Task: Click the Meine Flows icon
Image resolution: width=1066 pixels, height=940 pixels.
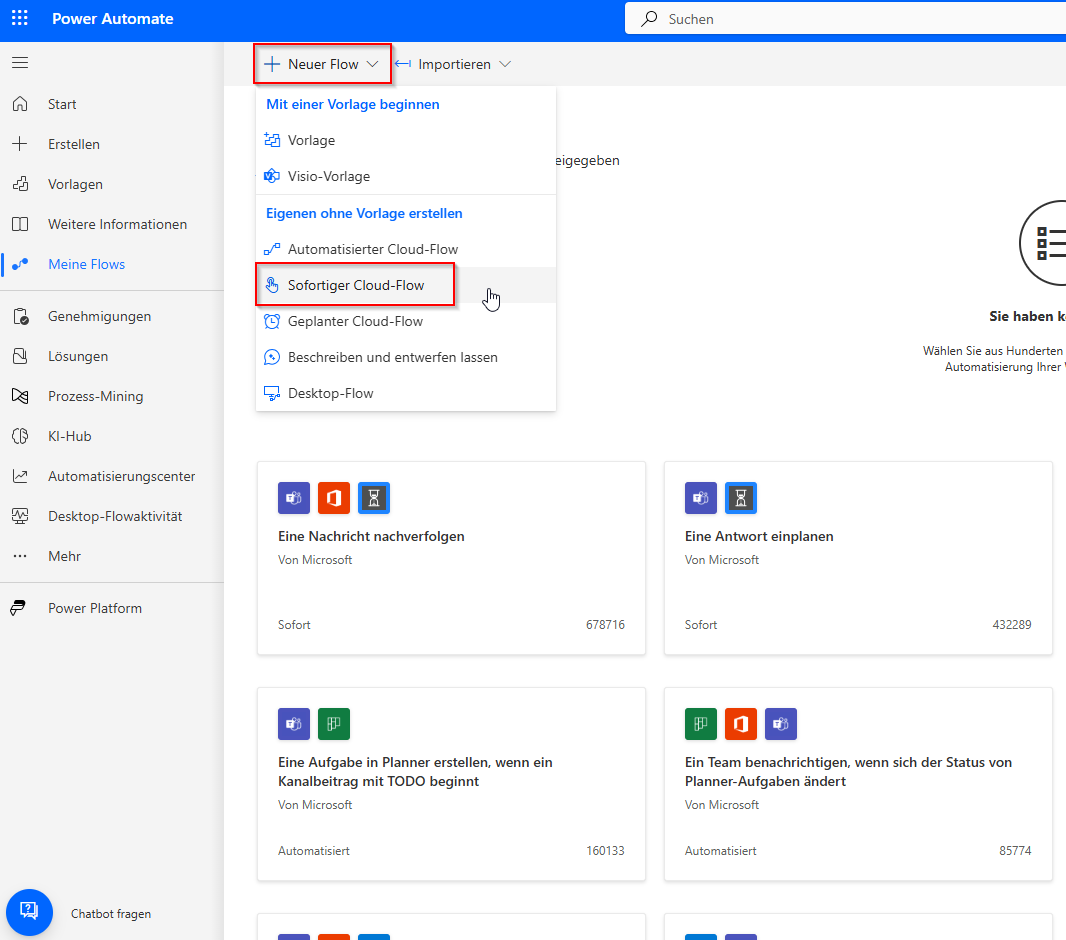Action: coord(20,264)
